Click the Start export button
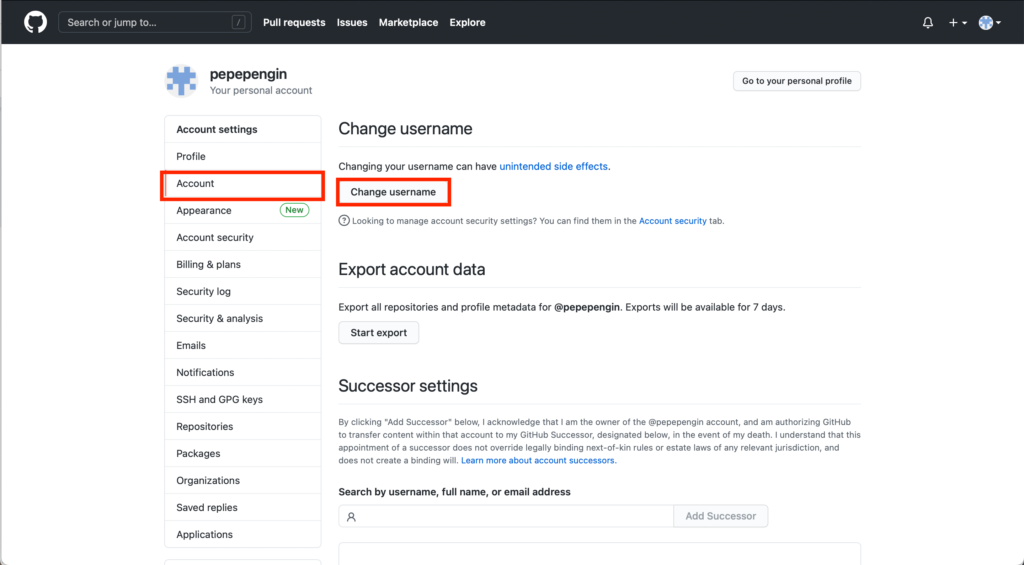The width and height of the screenshot is (1024, 565). pyautogui.click(x=379, y=332)
